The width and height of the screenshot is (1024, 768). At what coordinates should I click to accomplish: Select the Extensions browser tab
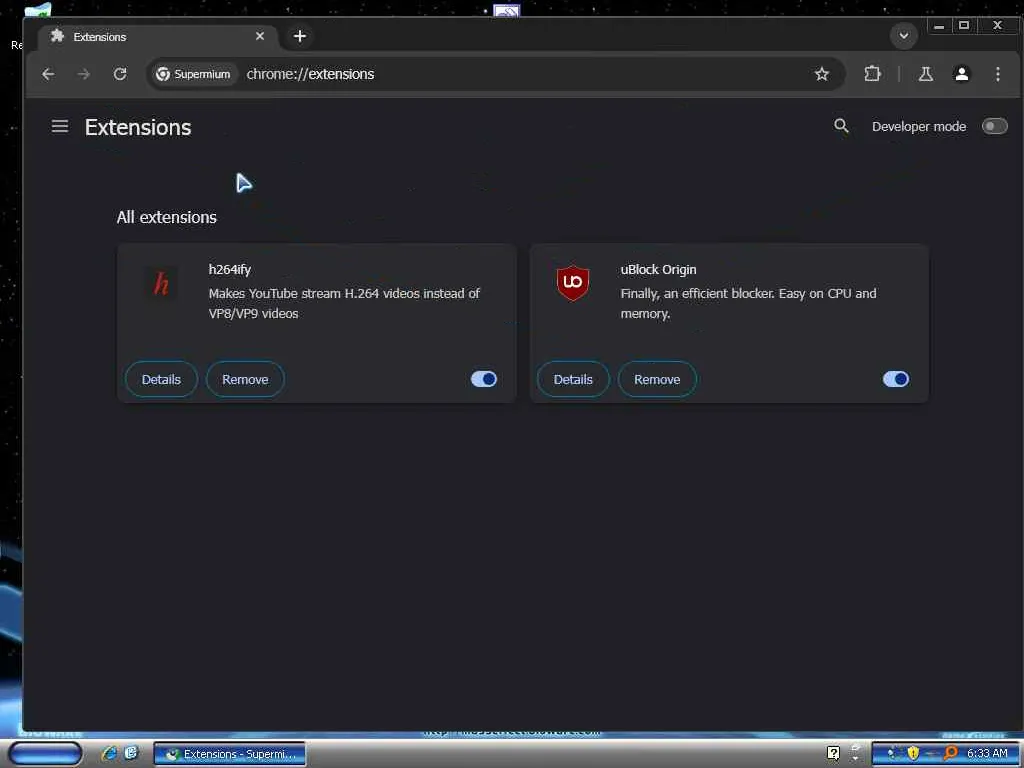tap(157, 37)
